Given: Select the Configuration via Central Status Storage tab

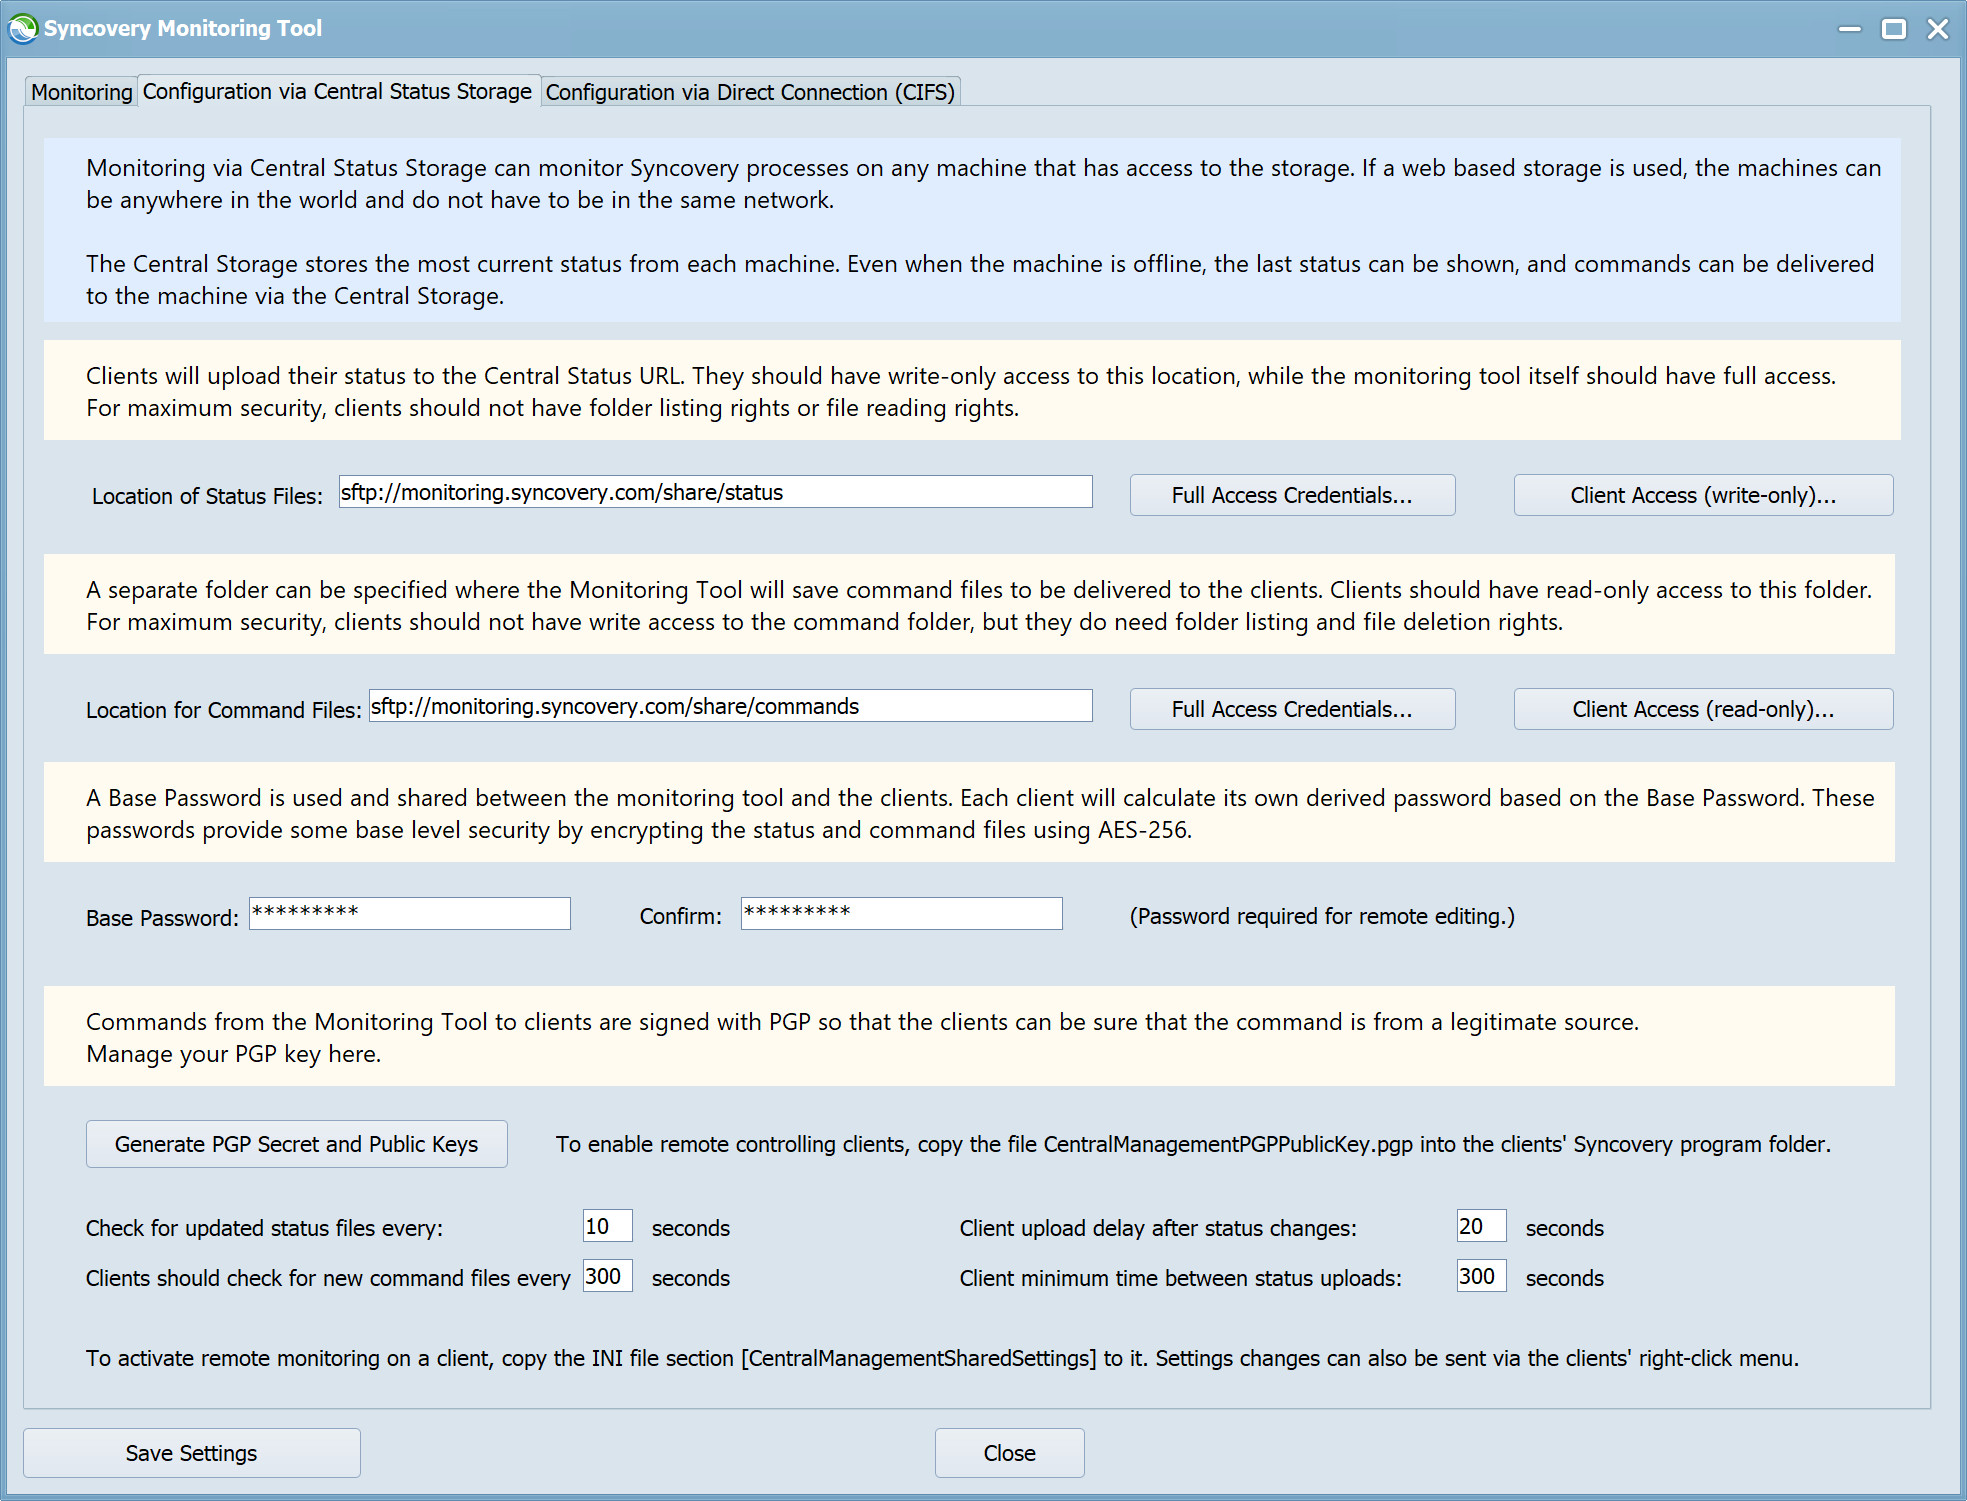Looking at the screenshot, I should coord(338,91).
